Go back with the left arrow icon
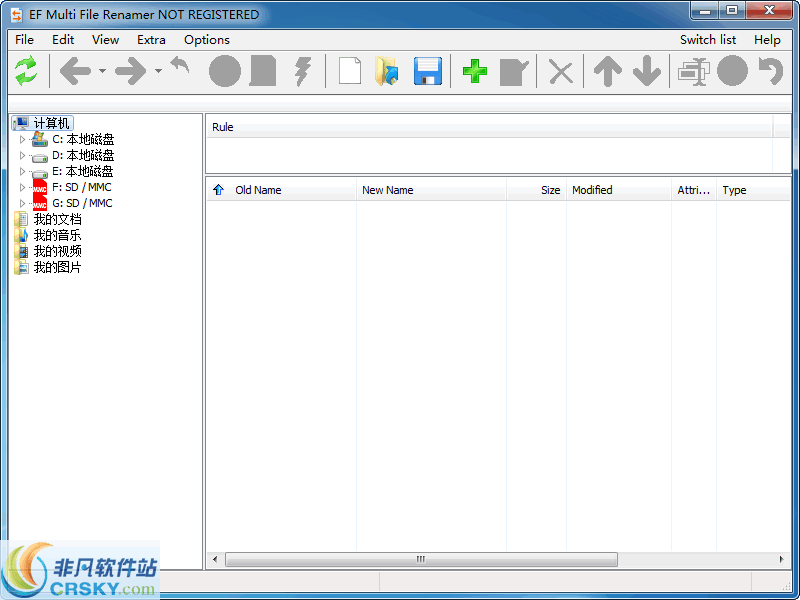Image resolution: width=800 pixels, height=600 pixels. [75, 71]
